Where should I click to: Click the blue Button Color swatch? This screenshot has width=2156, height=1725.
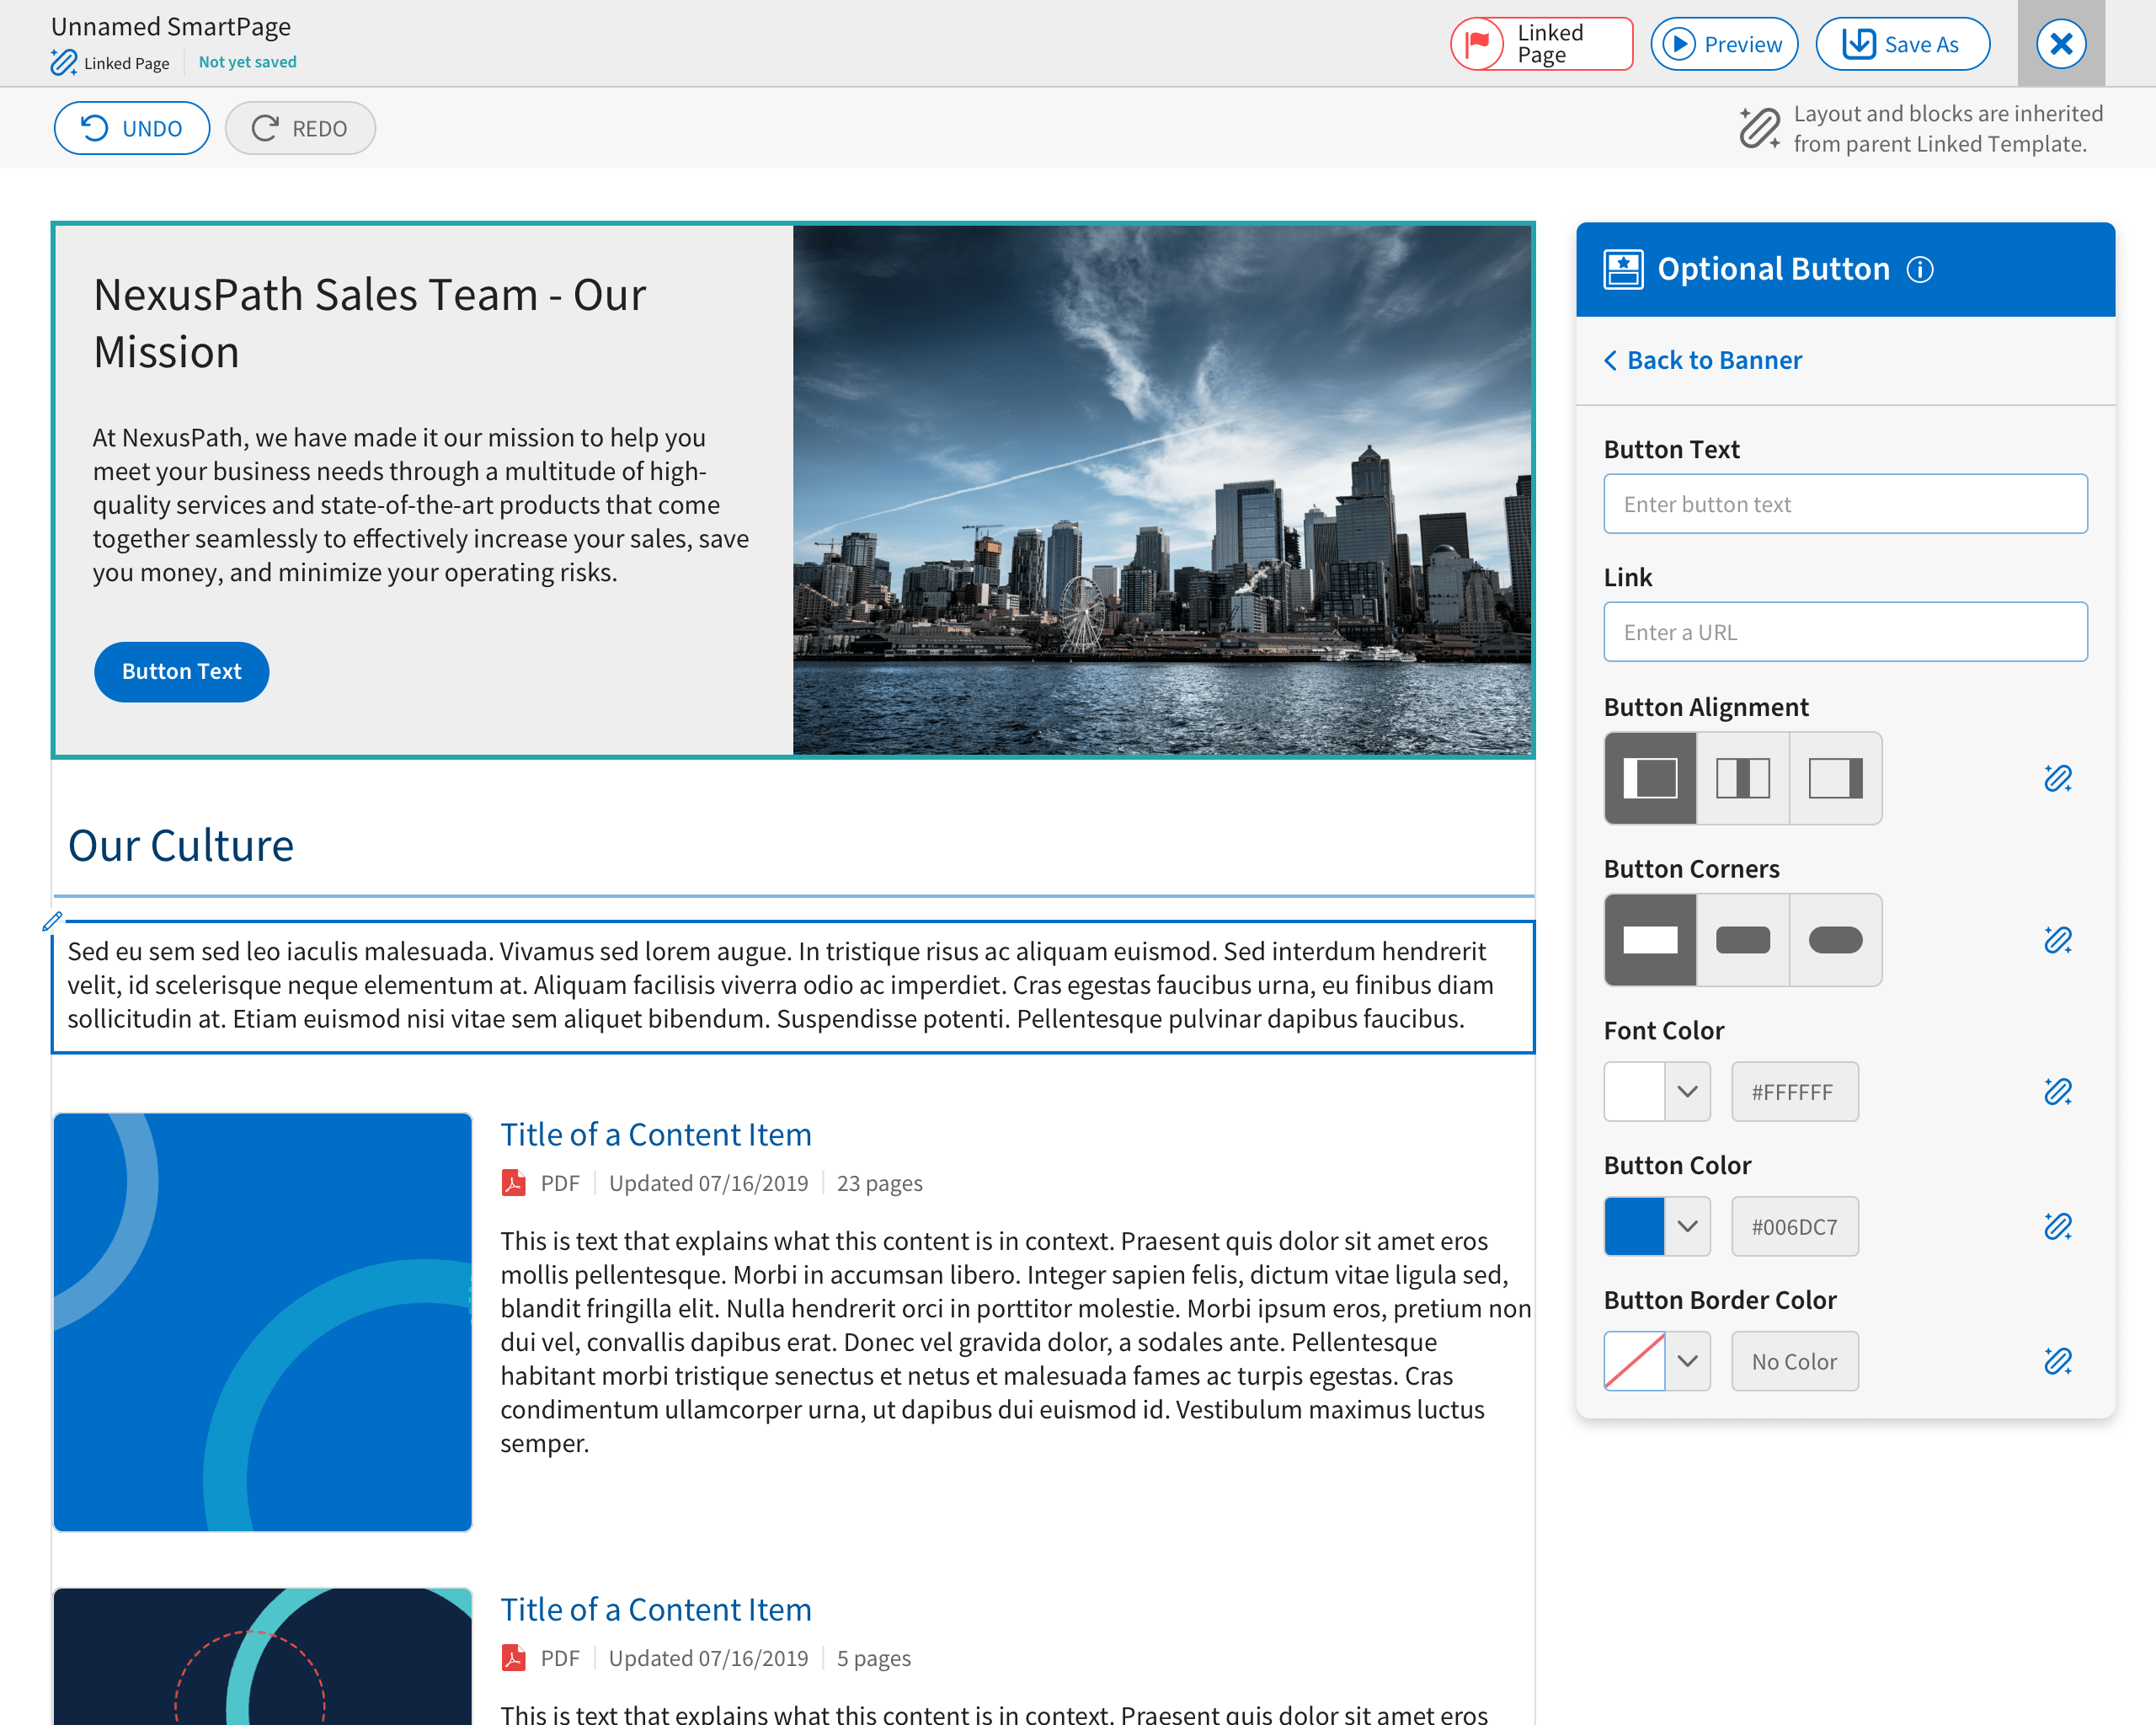click(x=1634, y=1226)
